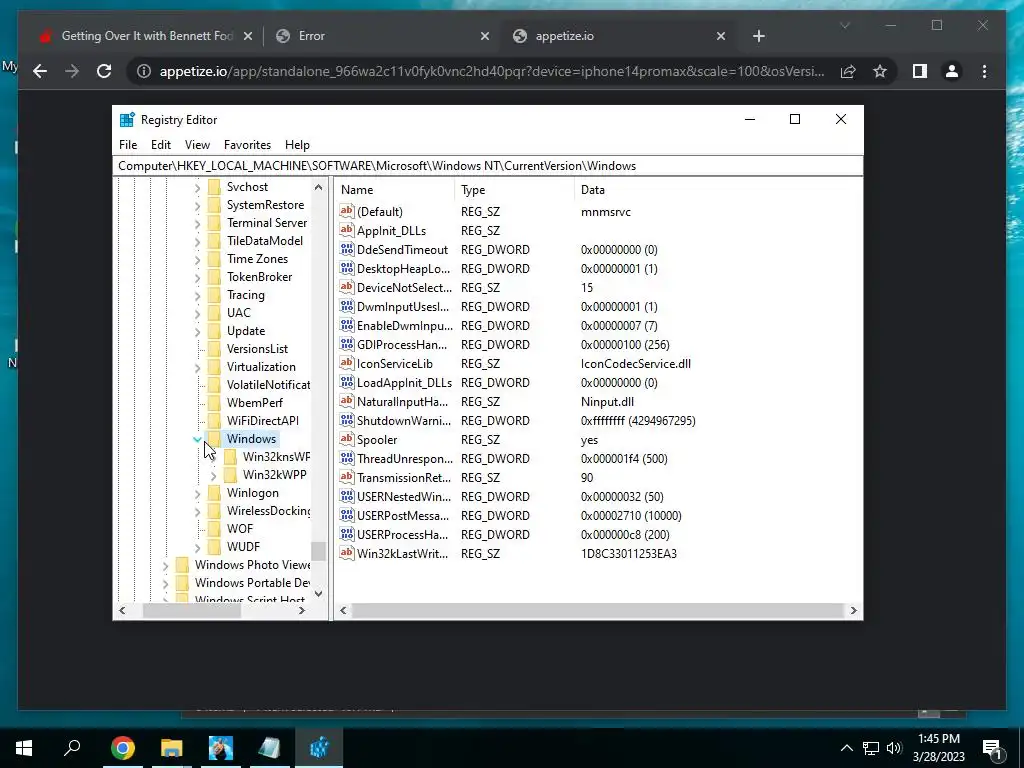Open the View menu in Registry Editor
This screenshot has height=768, width=1024.
click(197, 145)
